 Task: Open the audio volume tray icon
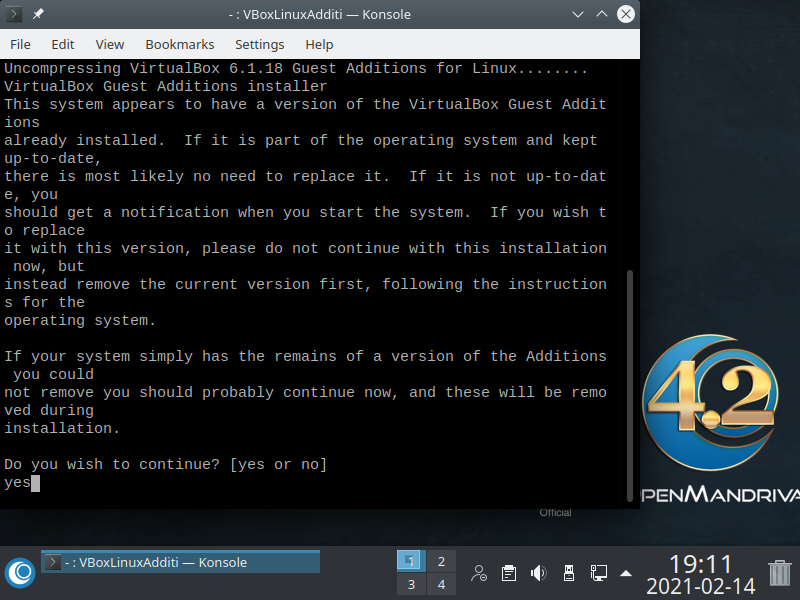click(538, 573)
